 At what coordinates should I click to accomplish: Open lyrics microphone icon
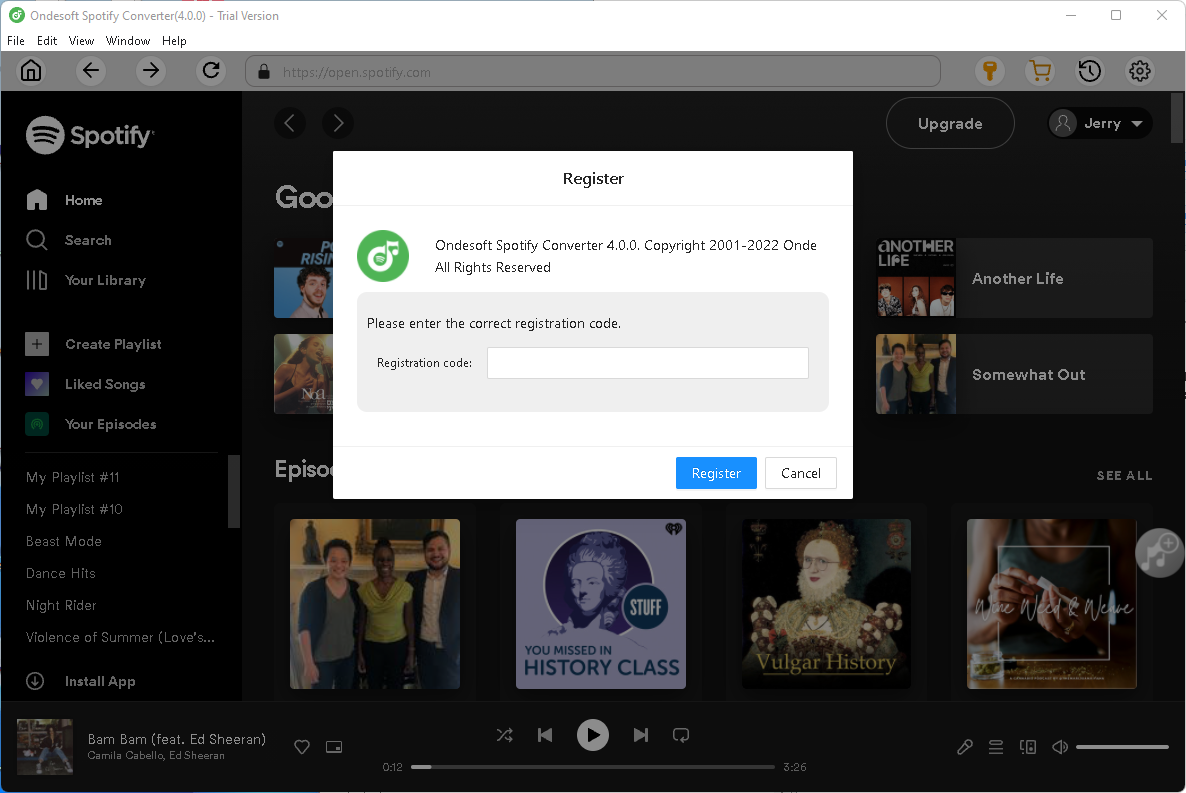point(964,747)
